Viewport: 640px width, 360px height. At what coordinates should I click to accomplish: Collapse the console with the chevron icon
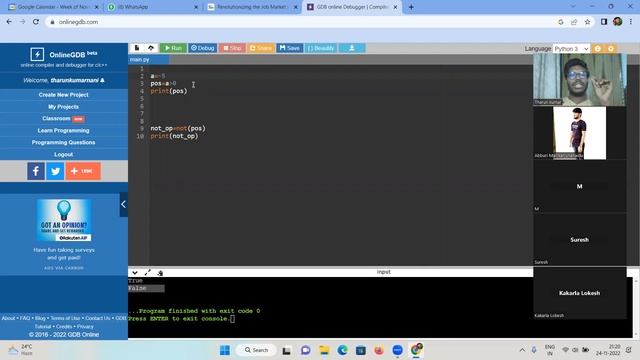point(135,273)
